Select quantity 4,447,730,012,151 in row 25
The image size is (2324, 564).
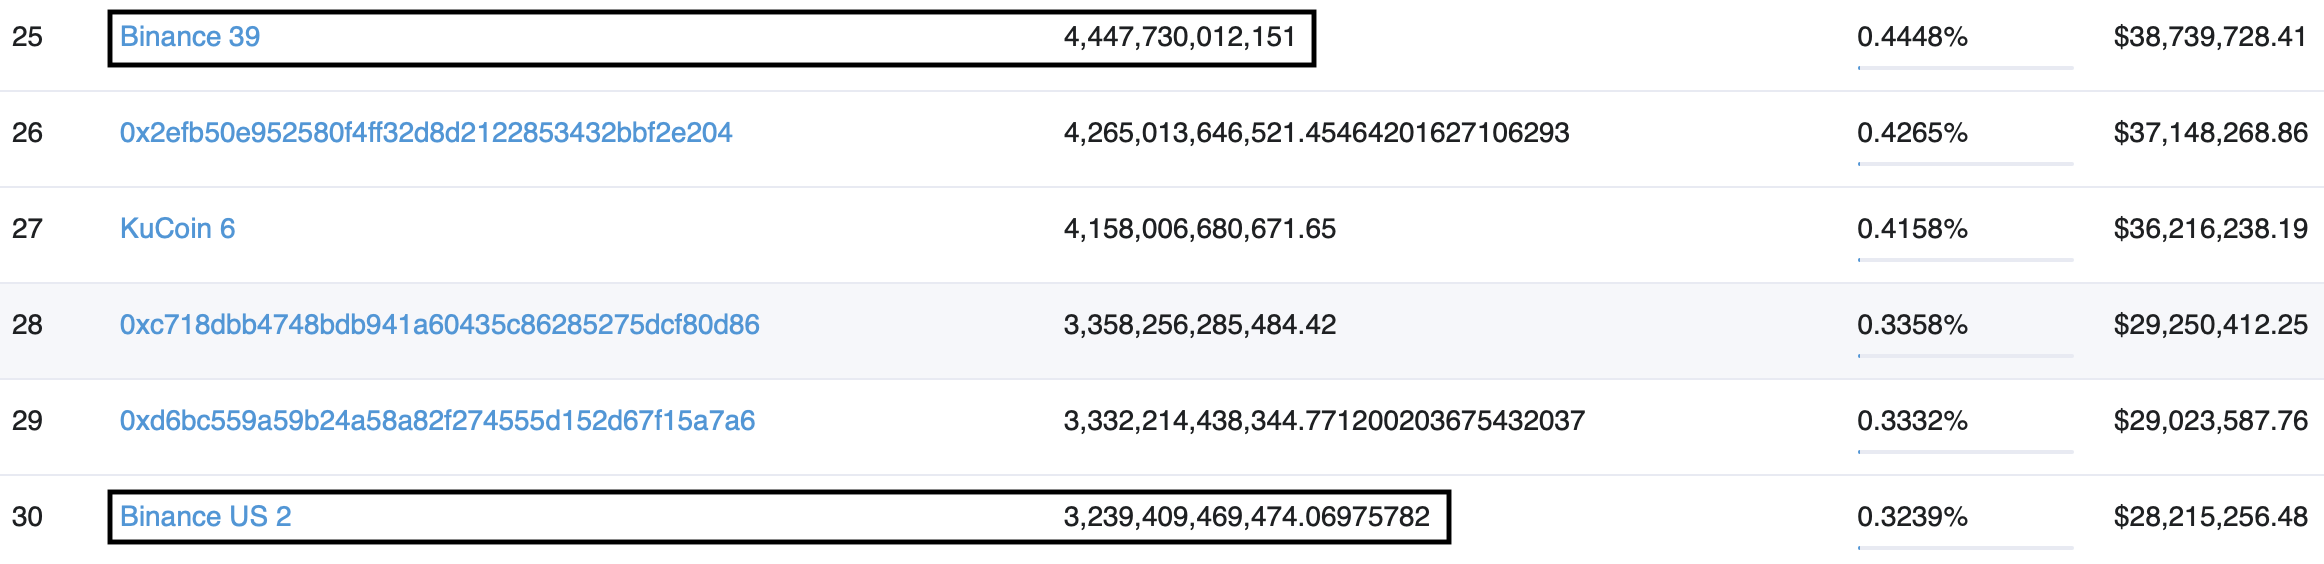pyautogui.click(x=1180, y=37)
